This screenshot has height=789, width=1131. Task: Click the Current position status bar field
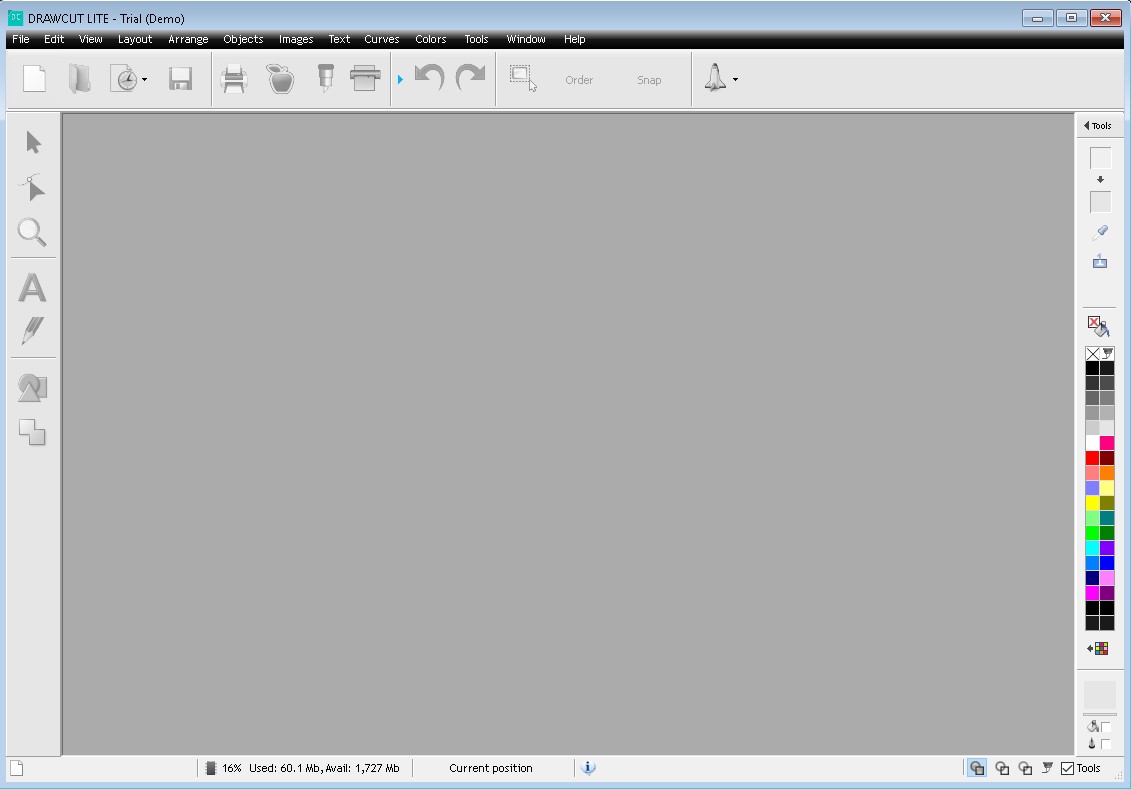(490, 768)
